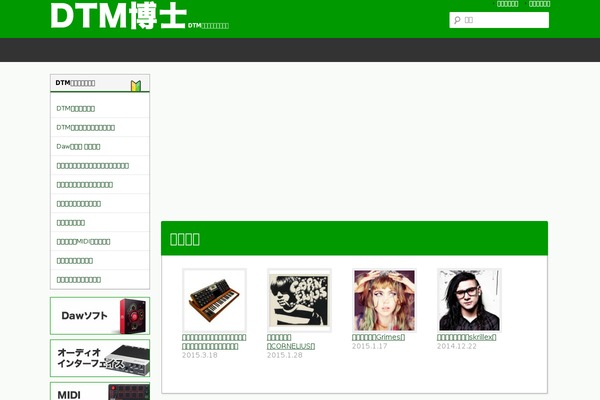This screenshot has width=600, height=400.
Task: Open the article link mentioning CORNELIUS
Action: pyautogui.click(x=291, y=342)
